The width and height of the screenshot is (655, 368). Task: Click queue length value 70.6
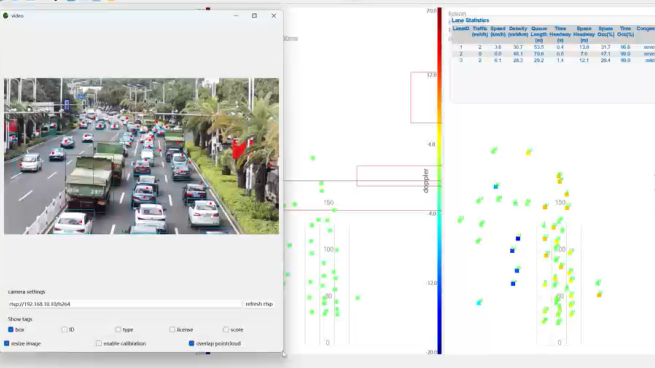pos(539,54)
